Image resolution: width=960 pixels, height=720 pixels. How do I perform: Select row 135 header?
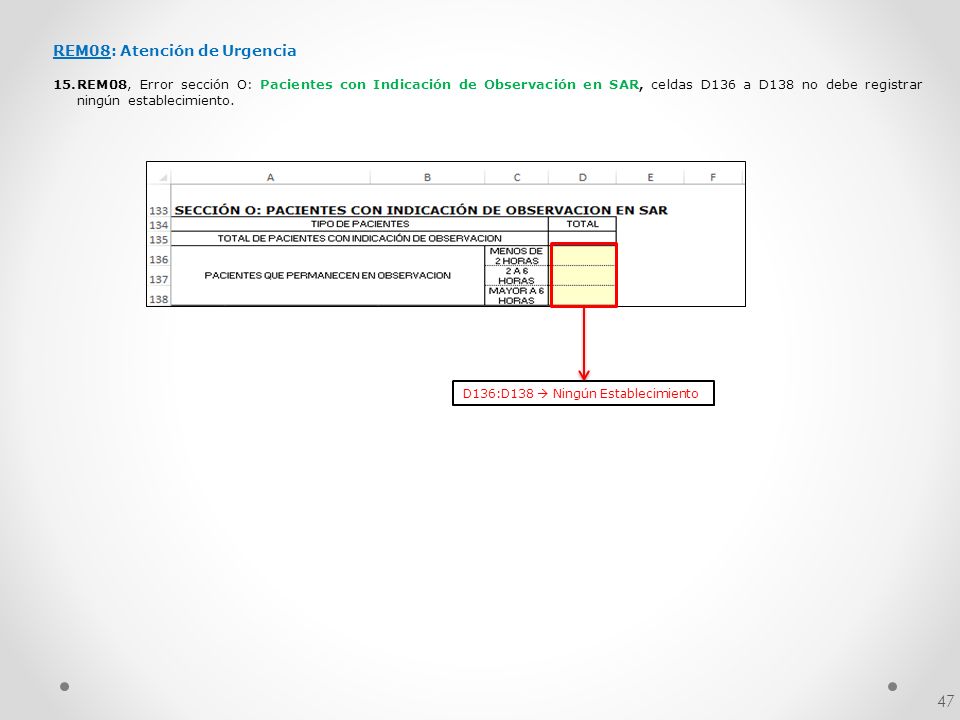[159, 239]
